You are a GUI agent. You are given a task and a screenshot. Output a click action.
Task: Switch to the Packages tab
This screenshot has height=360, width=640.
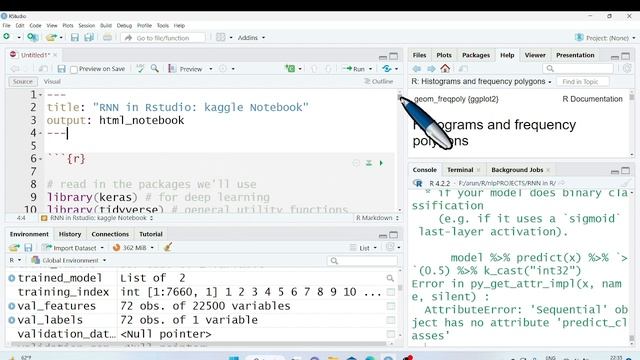476,55
